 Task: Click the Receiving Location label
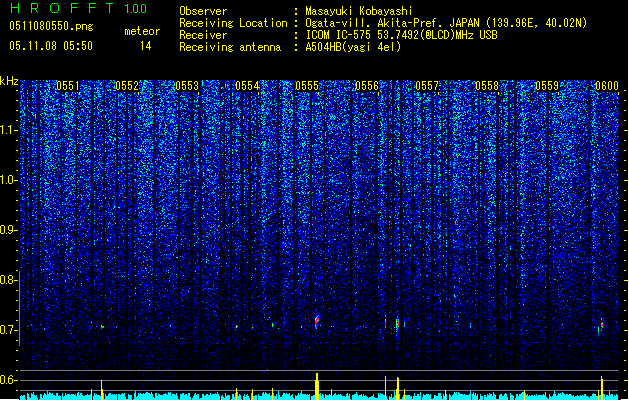click(233, 23)
